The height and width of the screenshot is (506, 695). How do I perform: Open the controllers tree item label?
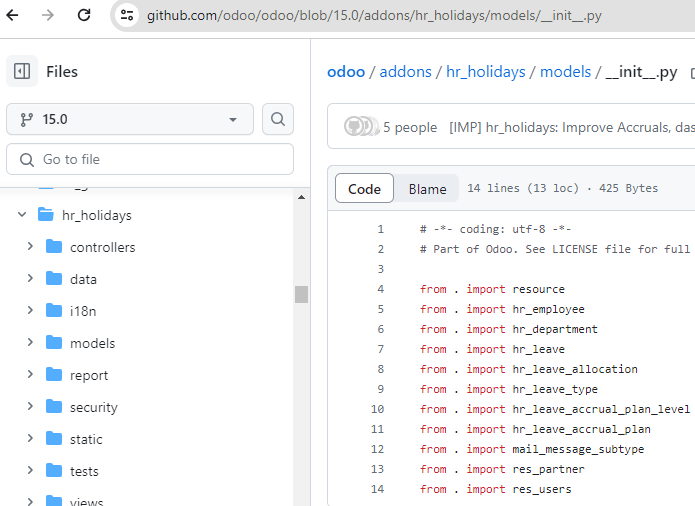102,247
